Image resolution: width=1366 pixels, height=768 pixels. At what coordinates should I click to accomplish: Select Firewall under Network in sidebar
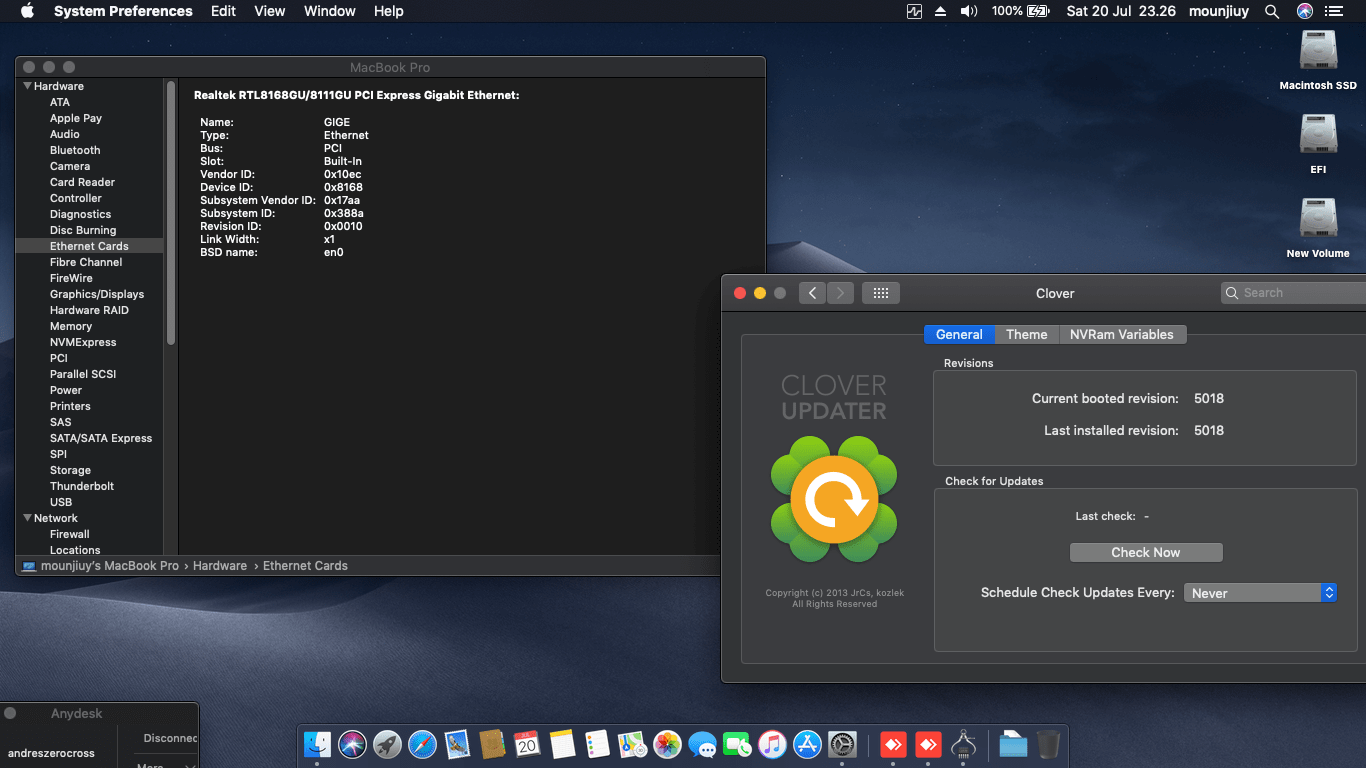tap(70, 534)
